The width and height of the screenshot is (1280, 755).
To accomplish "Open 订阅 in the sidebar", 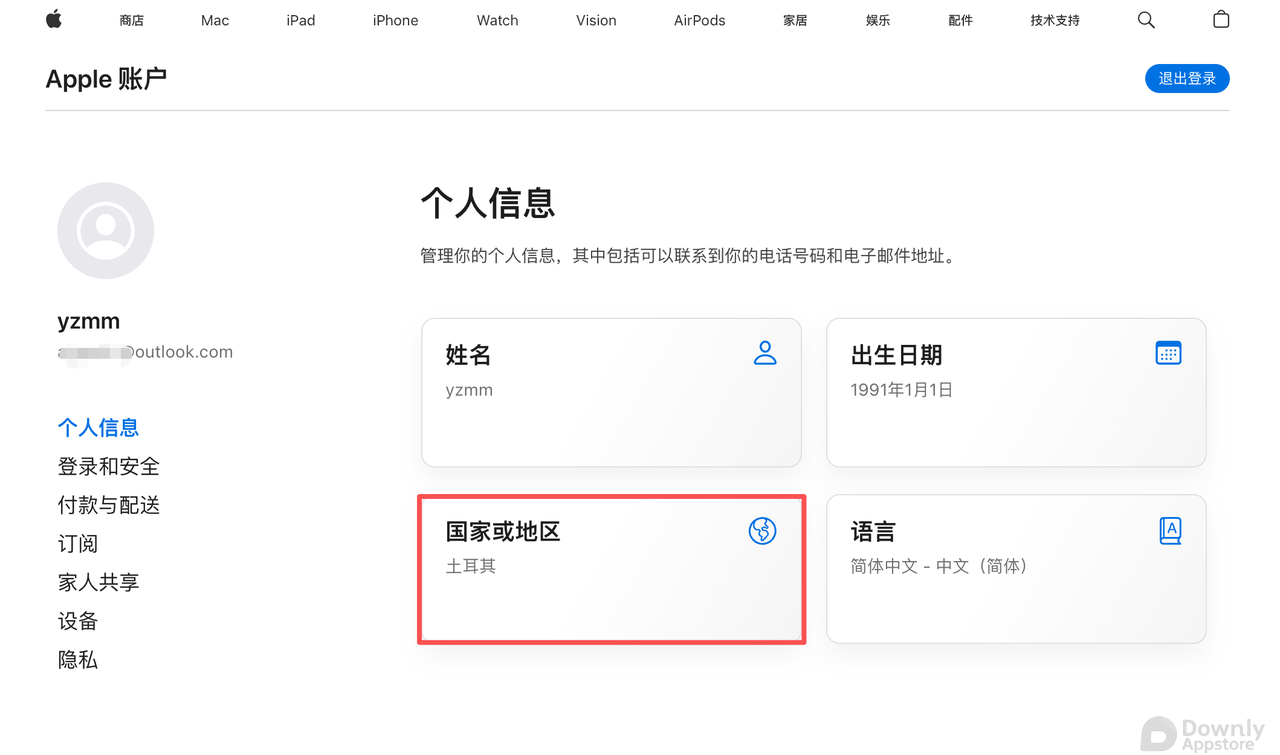I will 78,544.
